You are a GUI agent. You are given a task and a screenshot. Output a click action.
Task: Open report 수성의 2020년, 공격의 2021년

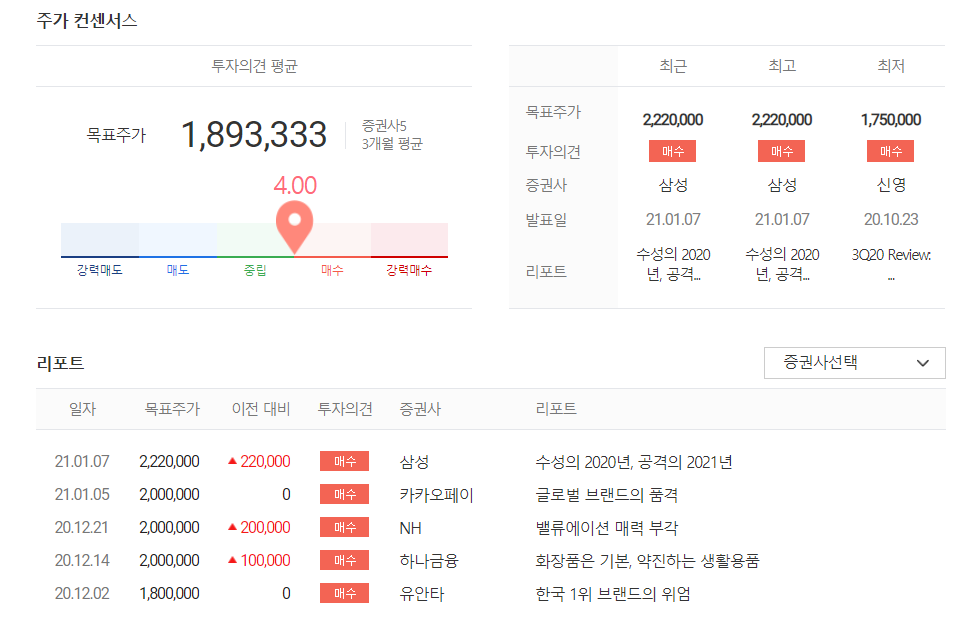(633, 462)
